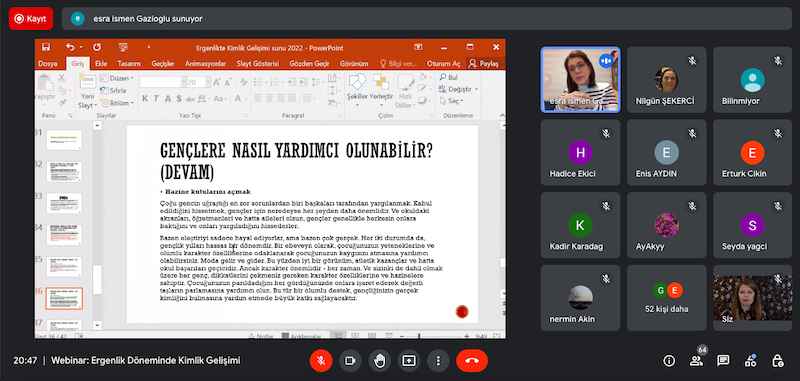The image size is (800, 381).
Task: Switch to the Ekle ribbon tab
Action: 101,64
